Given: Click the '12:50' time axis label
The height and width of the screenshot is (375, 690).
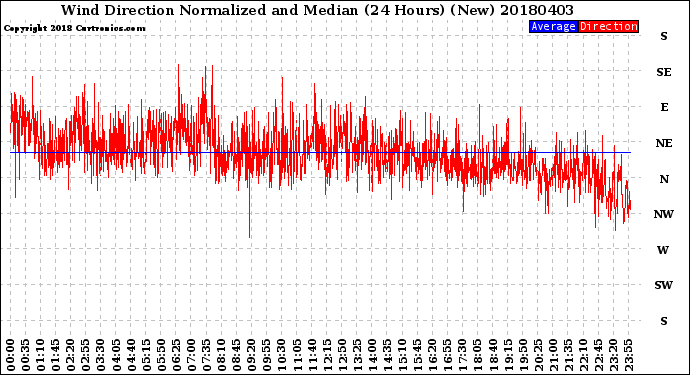Looking at the screenshot, I should click(342, 355).
